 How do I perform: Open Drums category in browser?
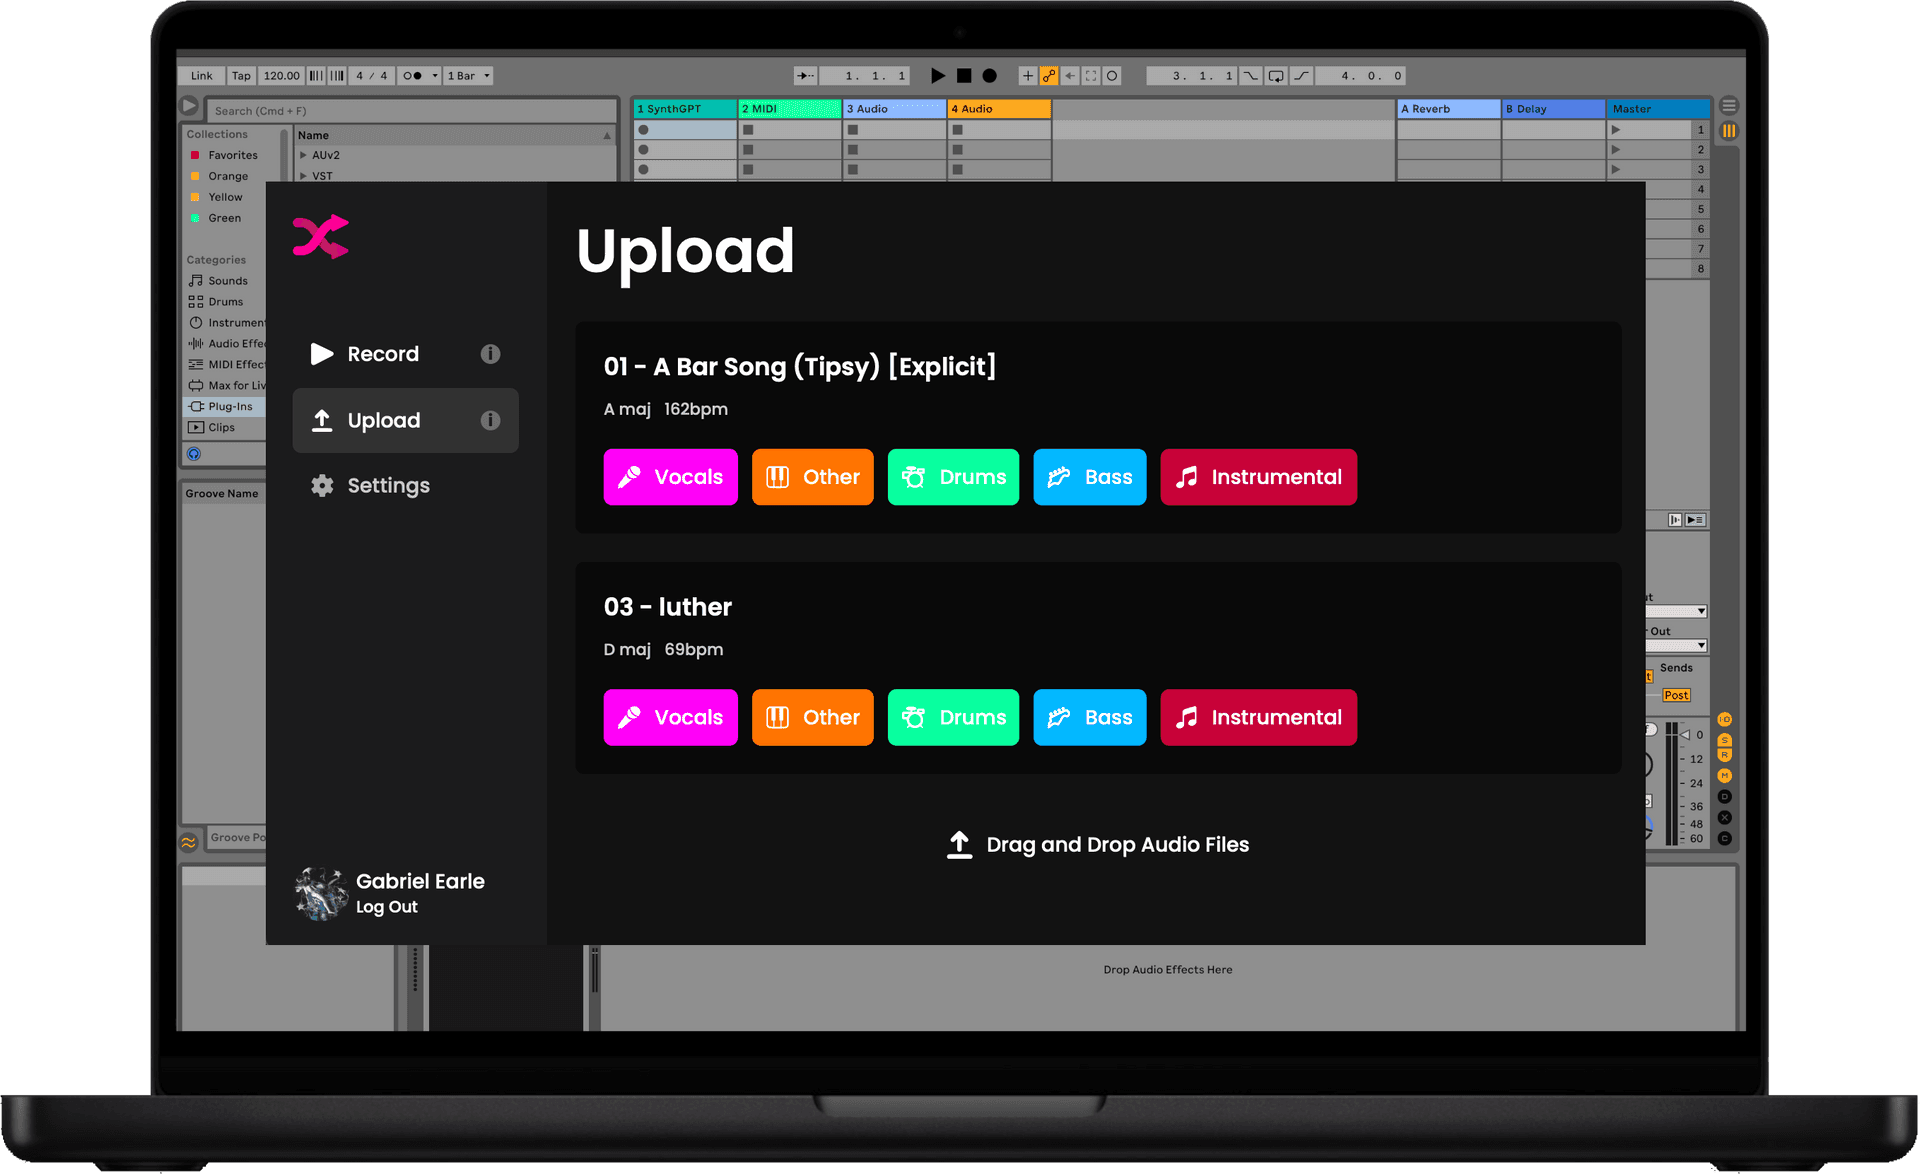pos(216,302)
